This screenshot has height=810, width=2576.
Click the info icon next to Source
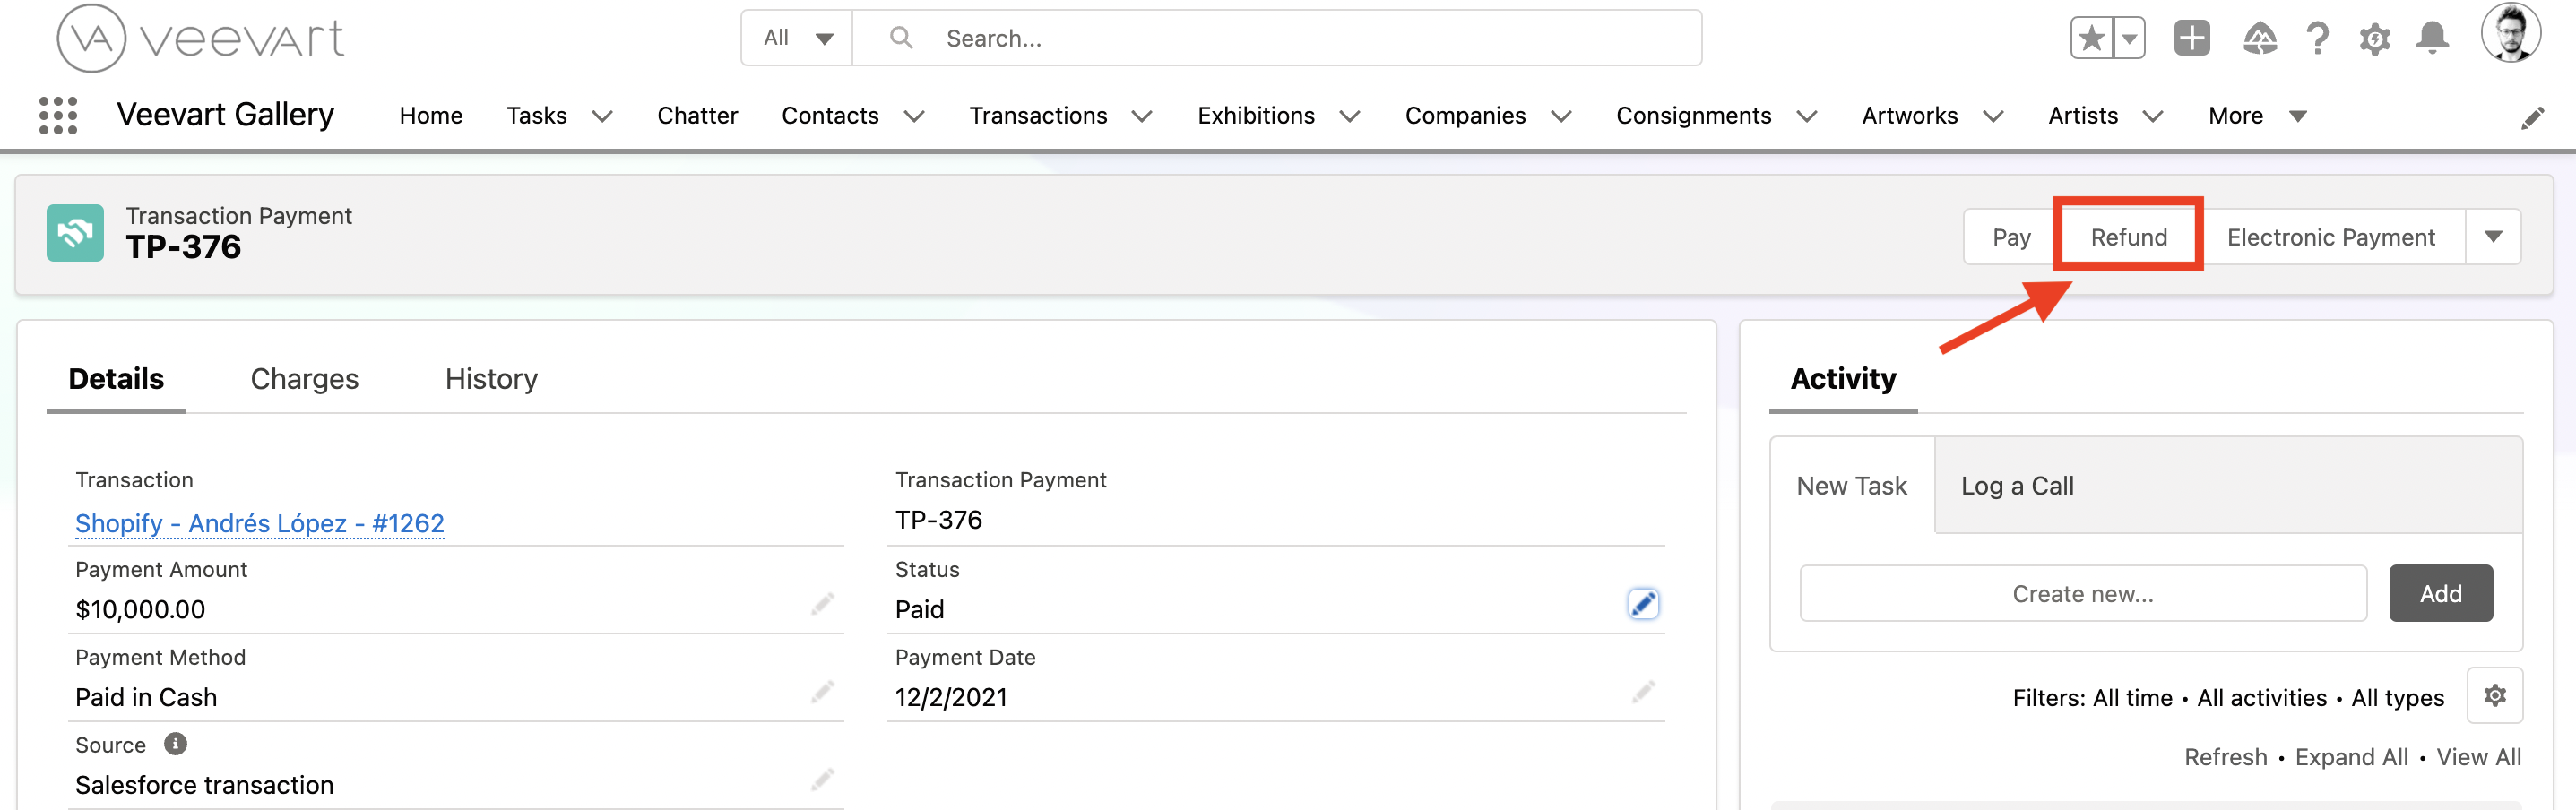tap(175, 743)
